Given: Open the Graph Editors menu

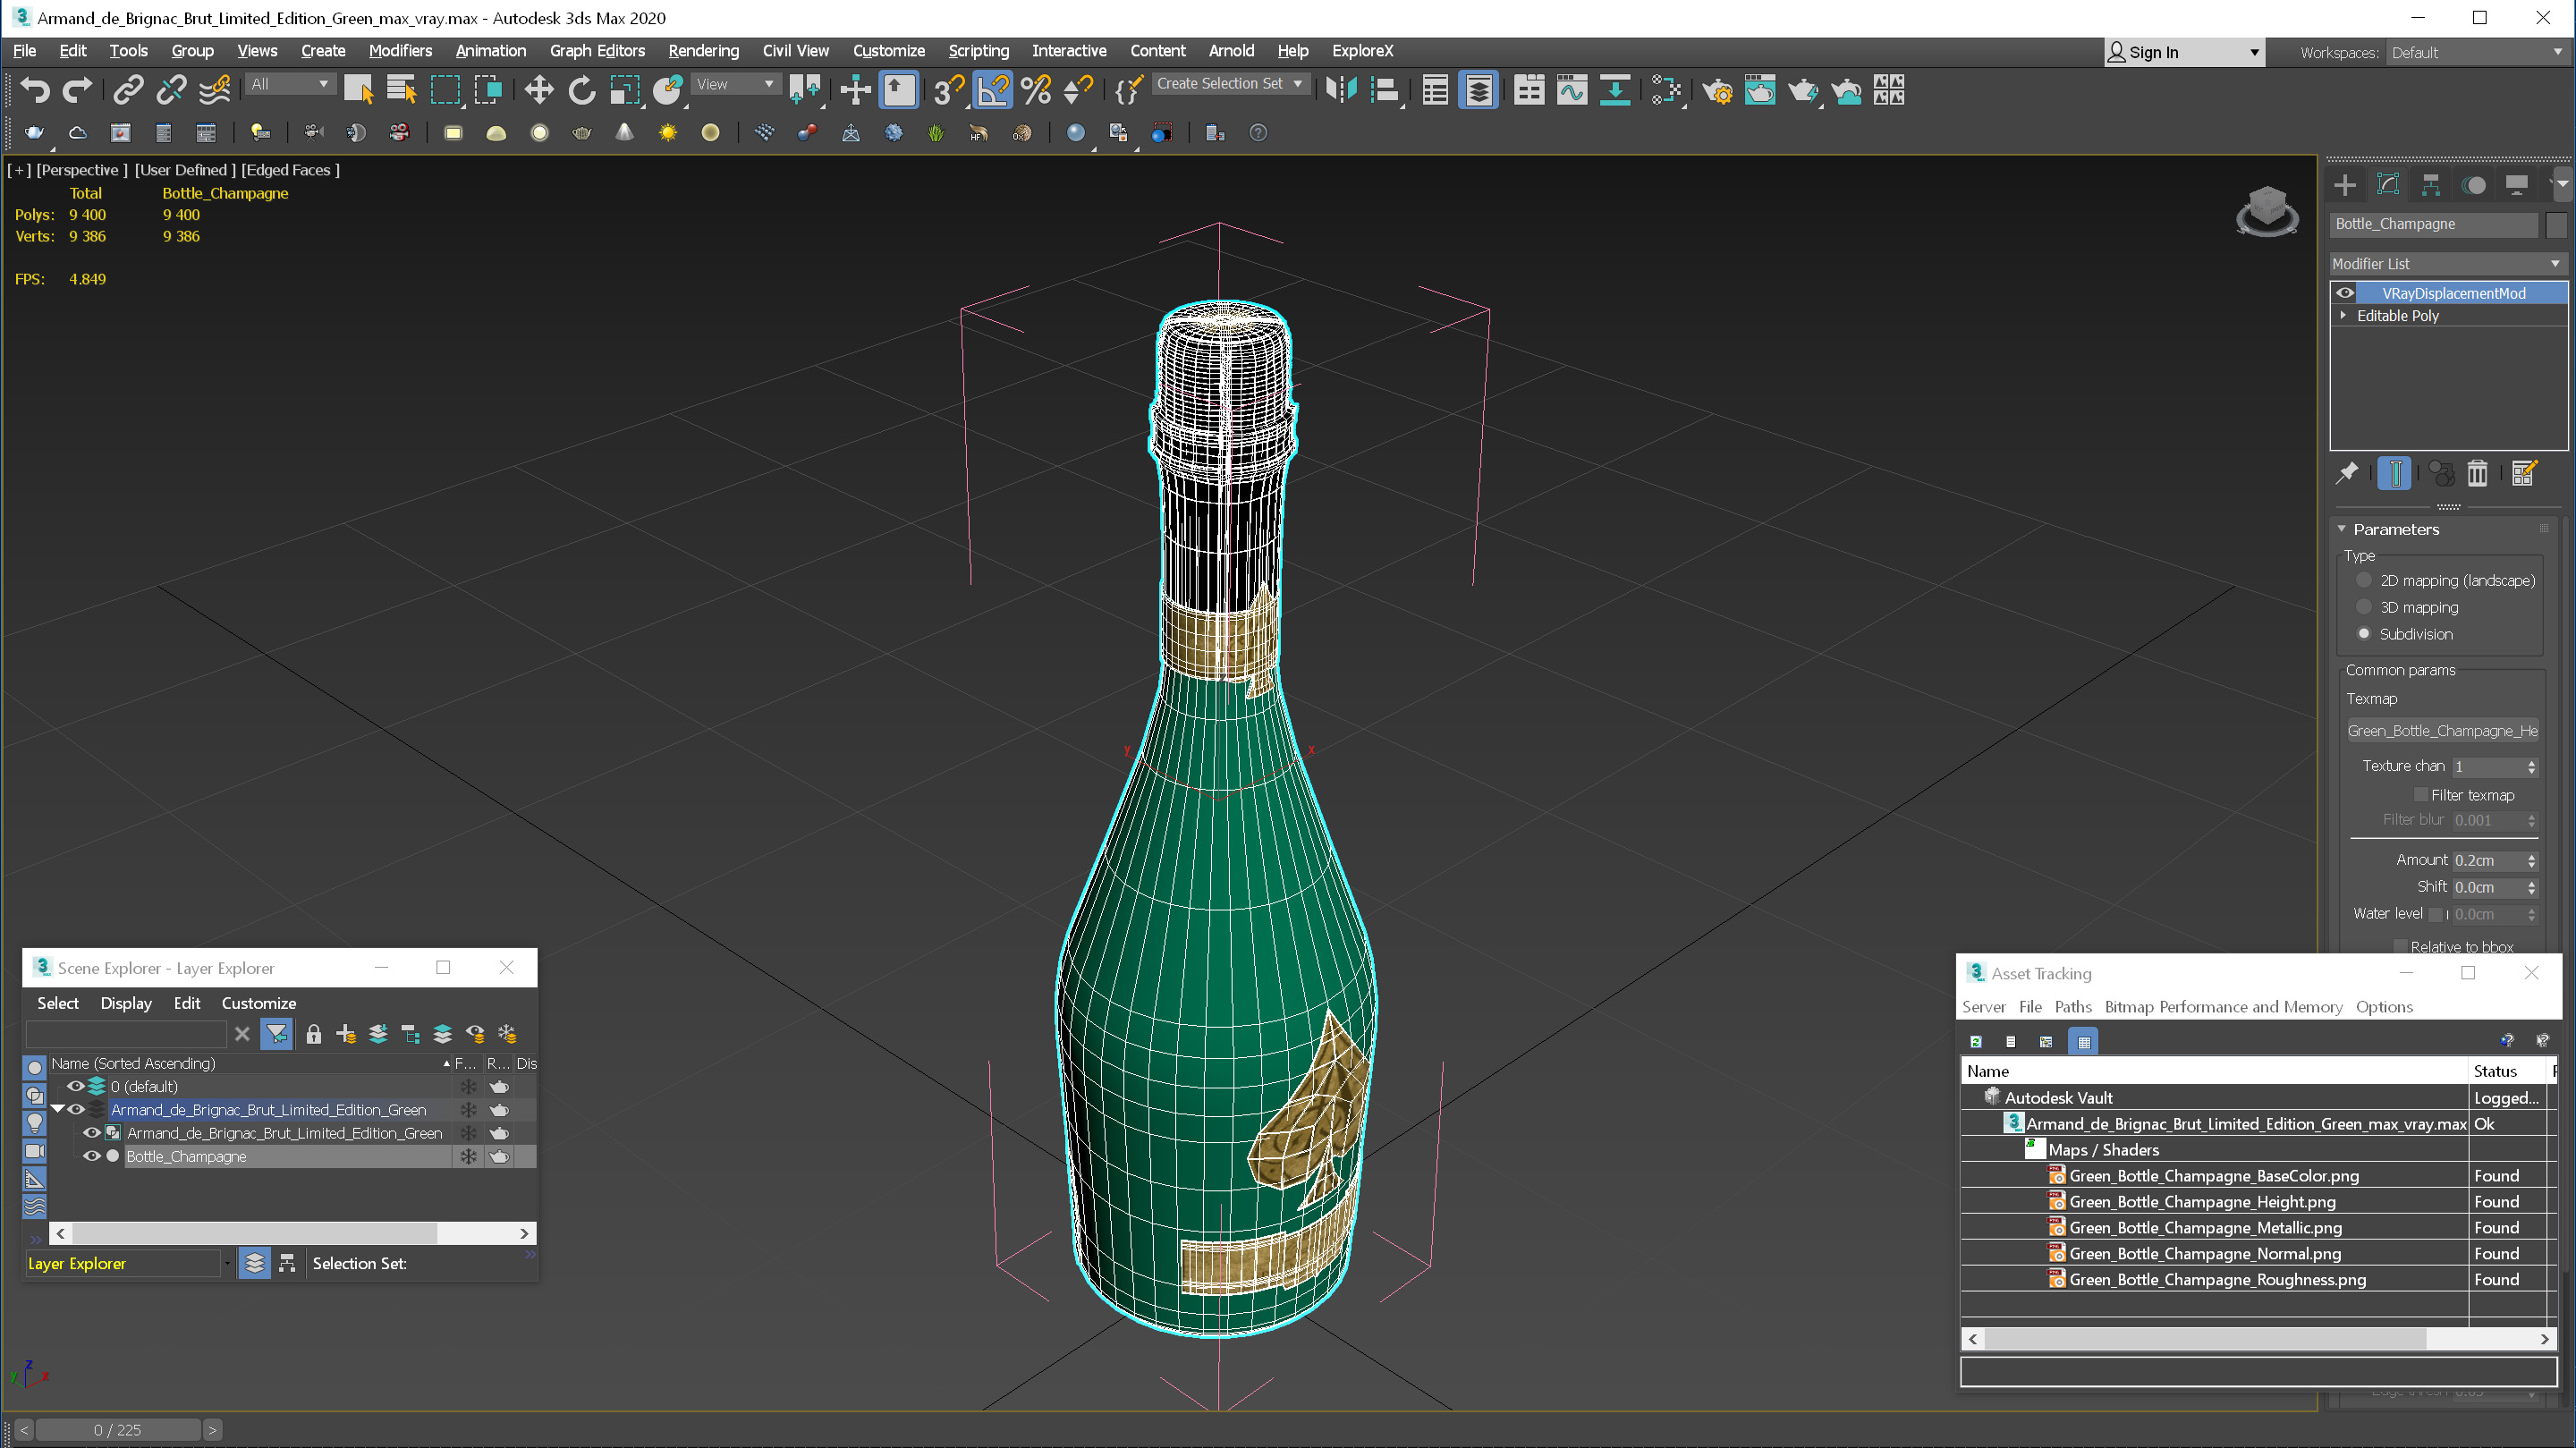Looking at the screenshot, I should click(x=597, y=51).
